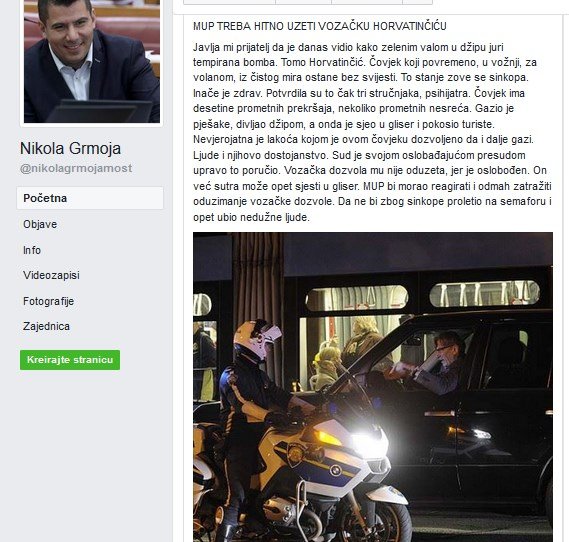Viewport: 569px width, 542px height.
Task: Click the post headline about MUP and Horvatinčić
Action: point(320,26)
